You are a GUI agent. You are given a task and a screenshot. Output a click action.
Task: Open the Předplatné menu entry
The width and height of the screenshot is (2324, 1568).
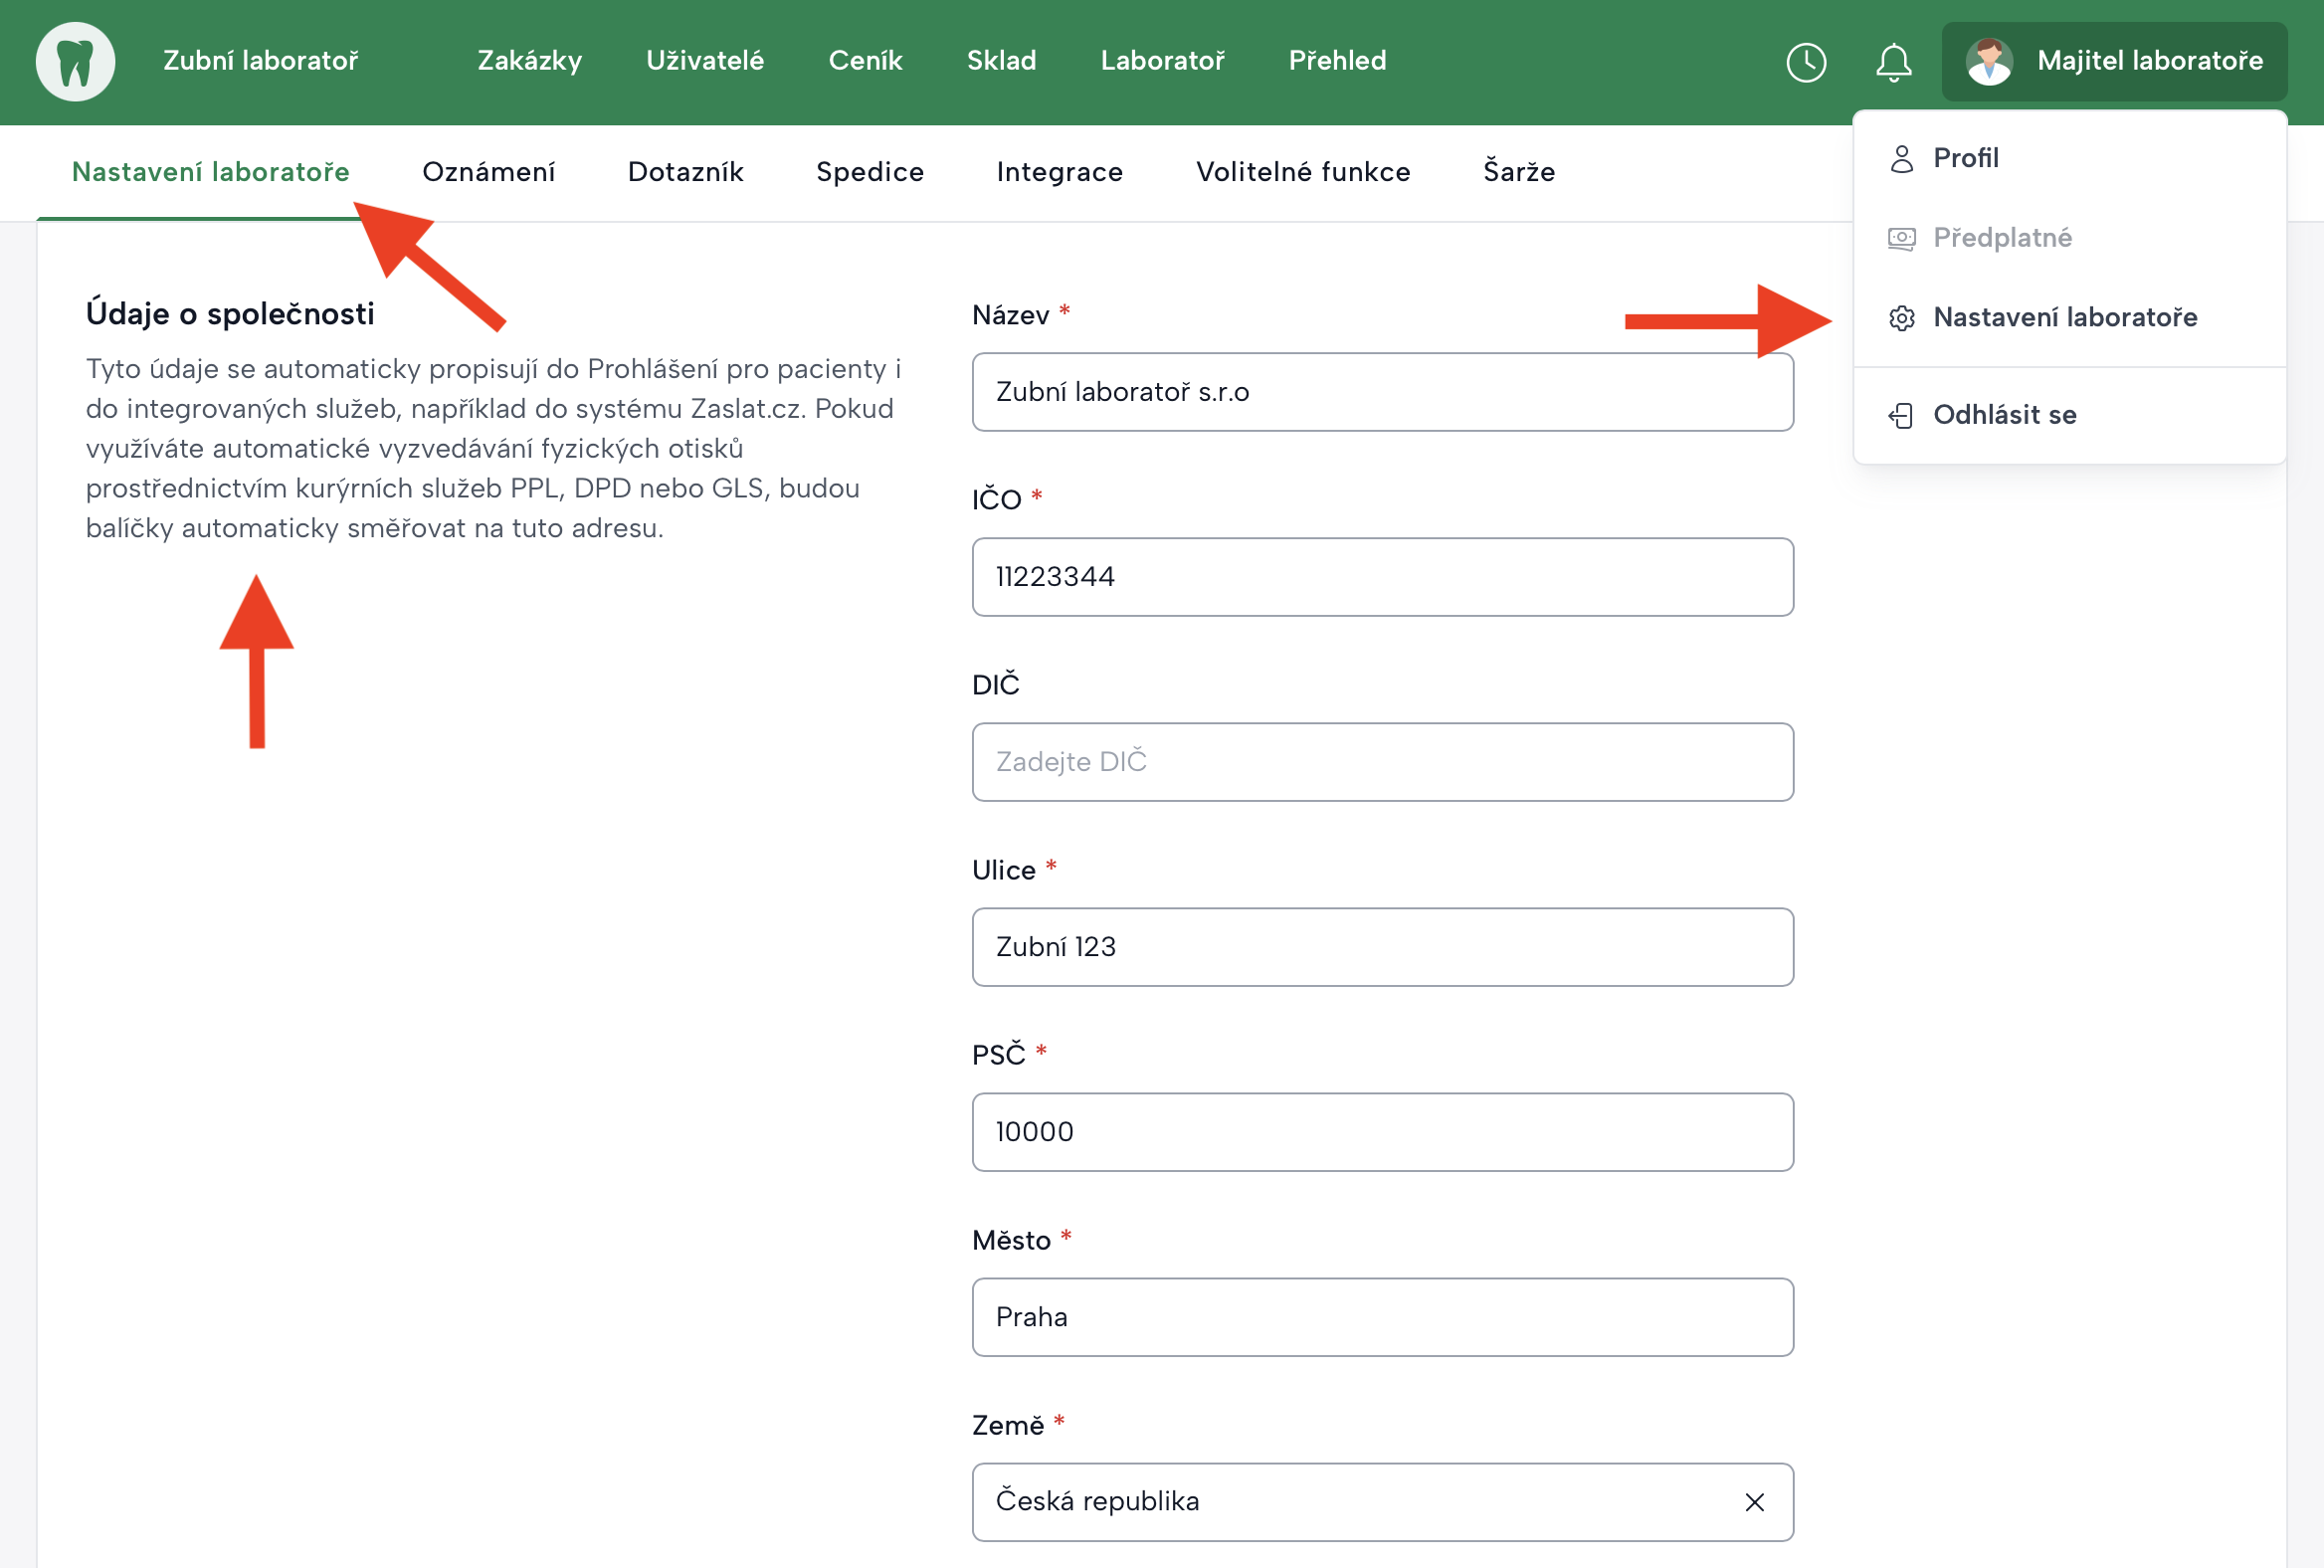(x=2001, y=238)
